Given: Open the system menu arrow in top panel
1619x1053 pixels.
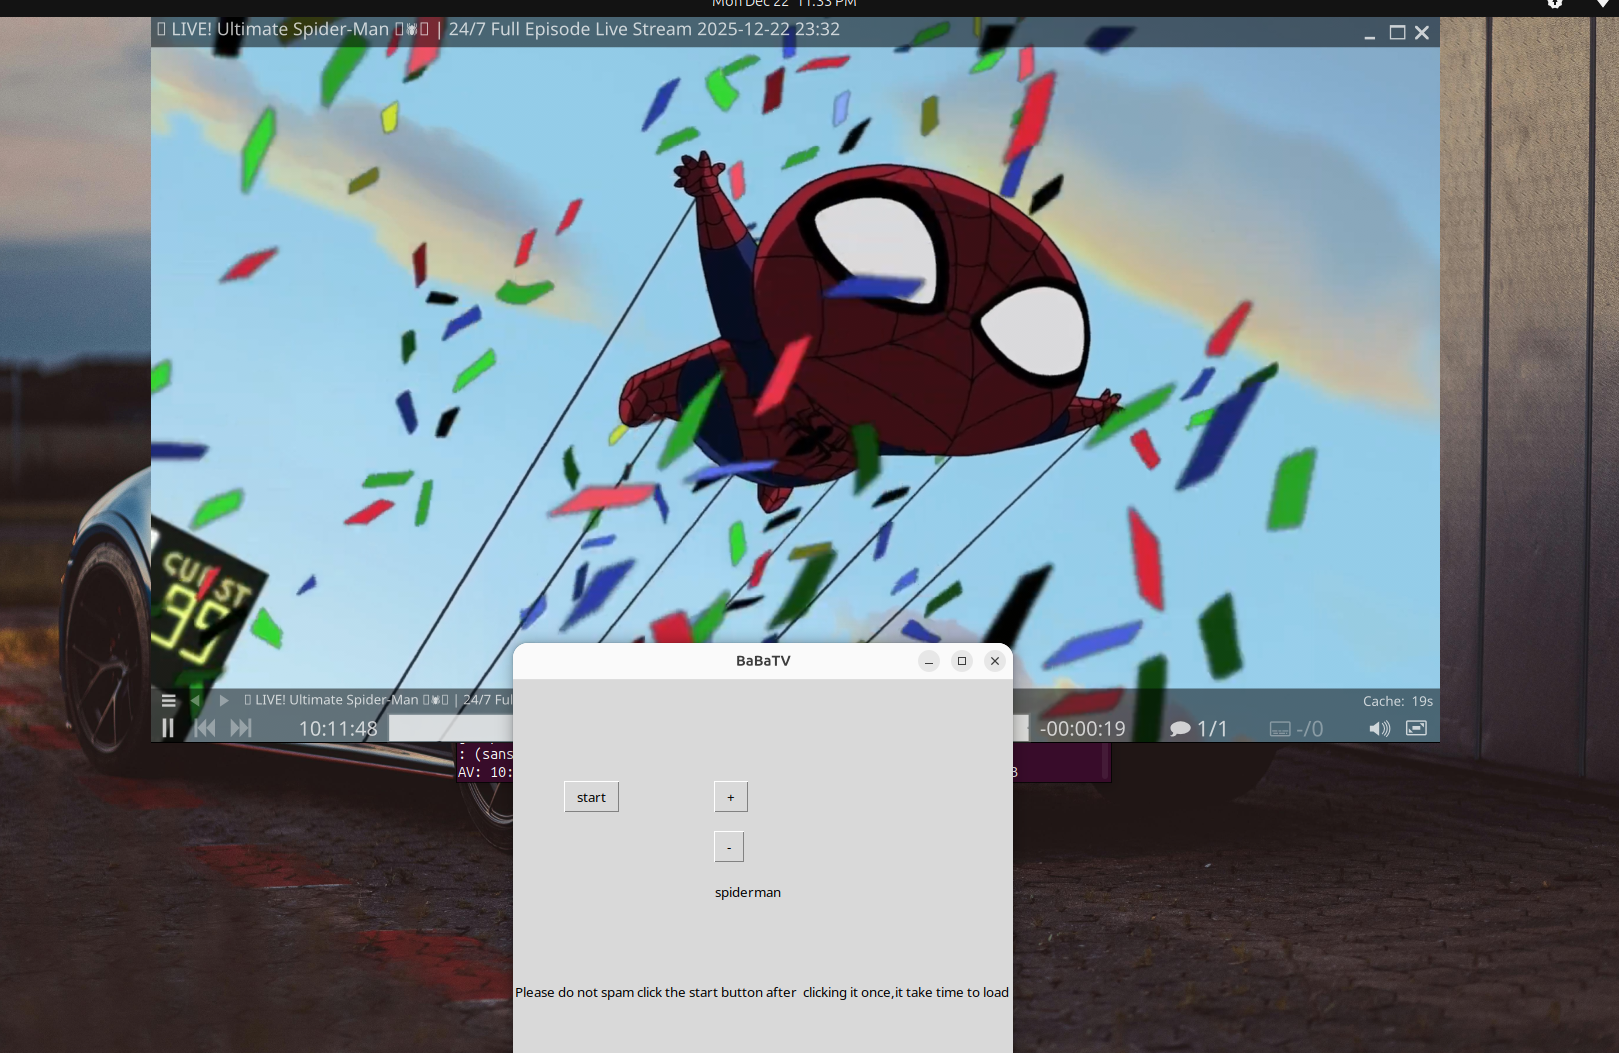Looking at the screenshot, I should tap(1603, 4).
